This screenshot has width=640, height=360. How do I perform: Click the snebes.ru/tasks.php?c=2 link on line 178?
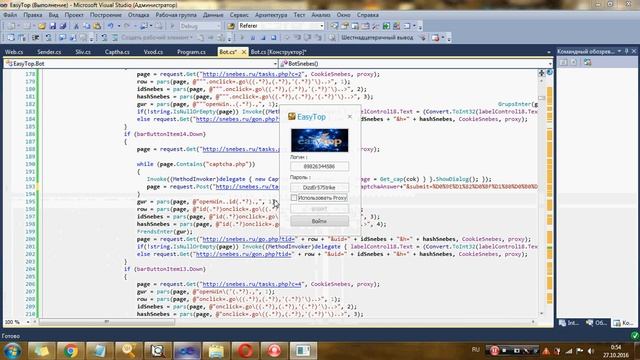252,74
